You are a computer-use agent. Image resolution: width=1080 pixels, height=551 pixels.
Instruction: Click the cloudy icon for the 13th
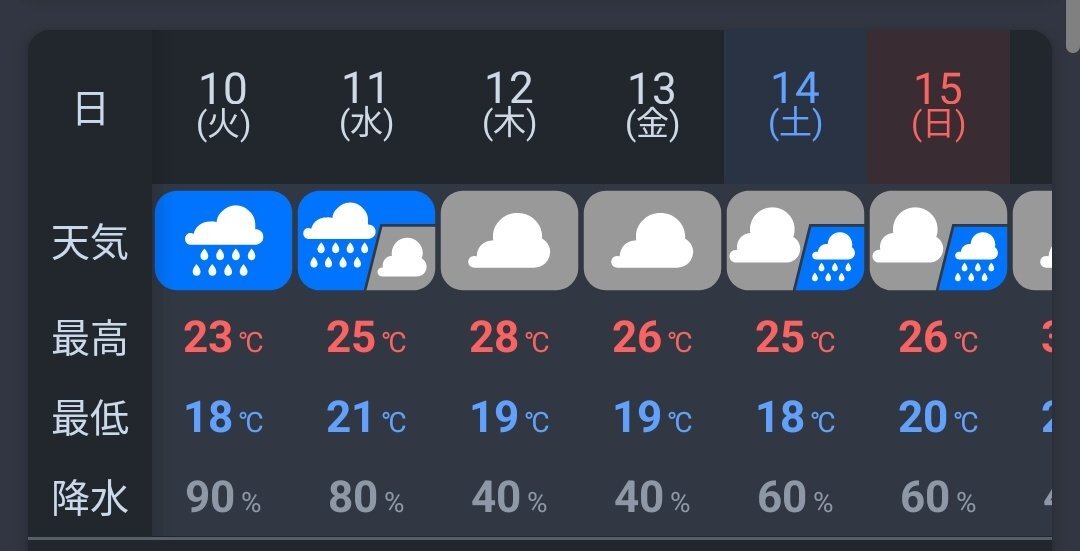[652, 240]
